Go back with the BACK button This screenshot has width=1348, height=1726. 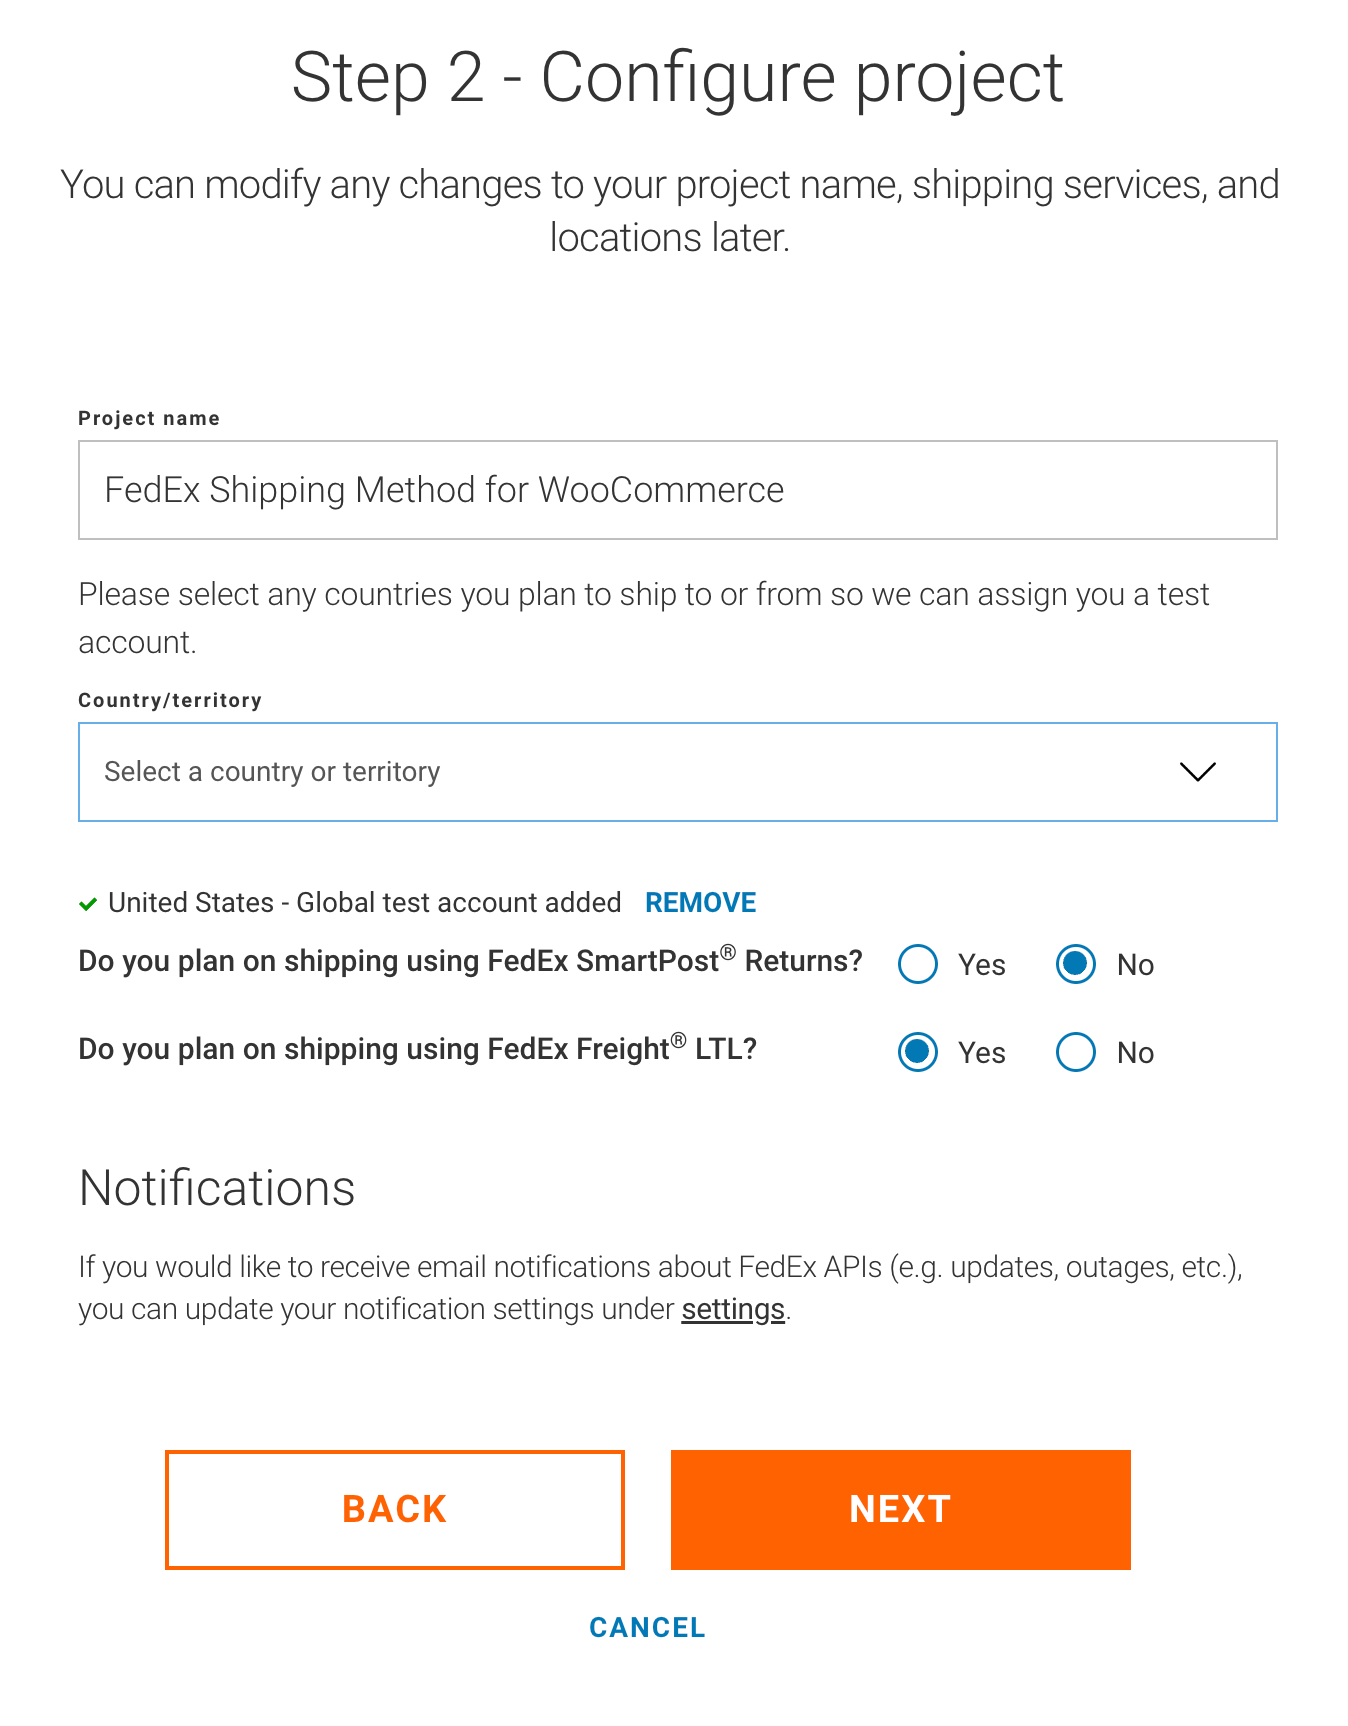(x=394, y=1510)
